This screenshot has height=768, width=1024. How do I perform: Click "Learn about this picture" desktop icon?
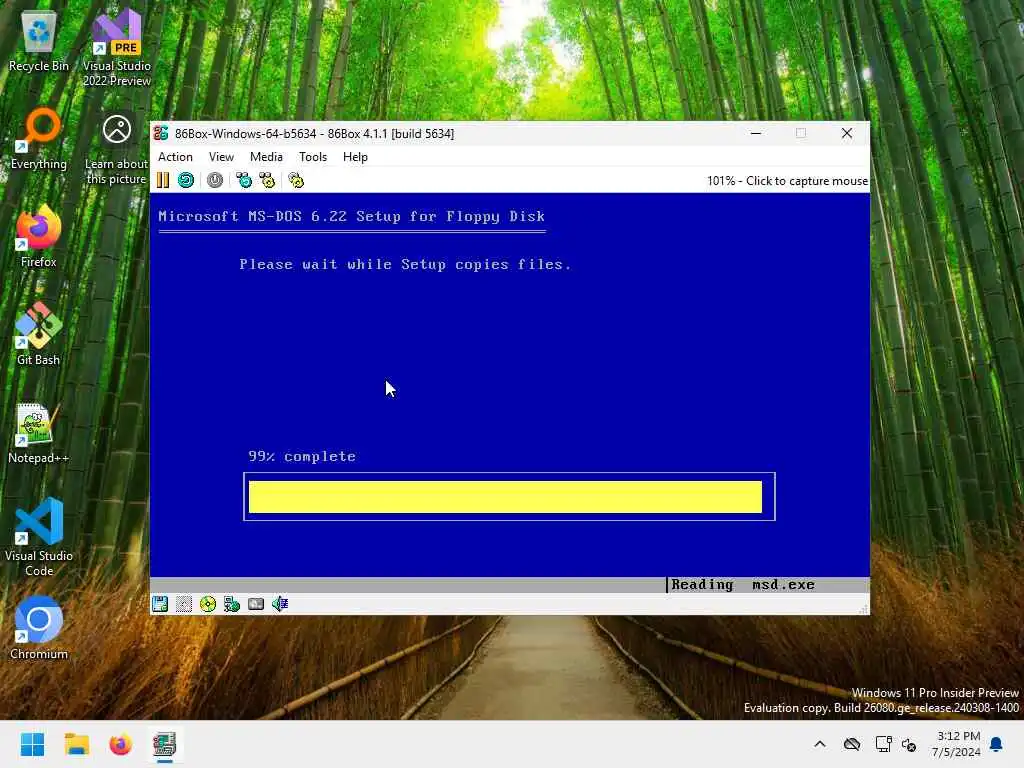117,149
